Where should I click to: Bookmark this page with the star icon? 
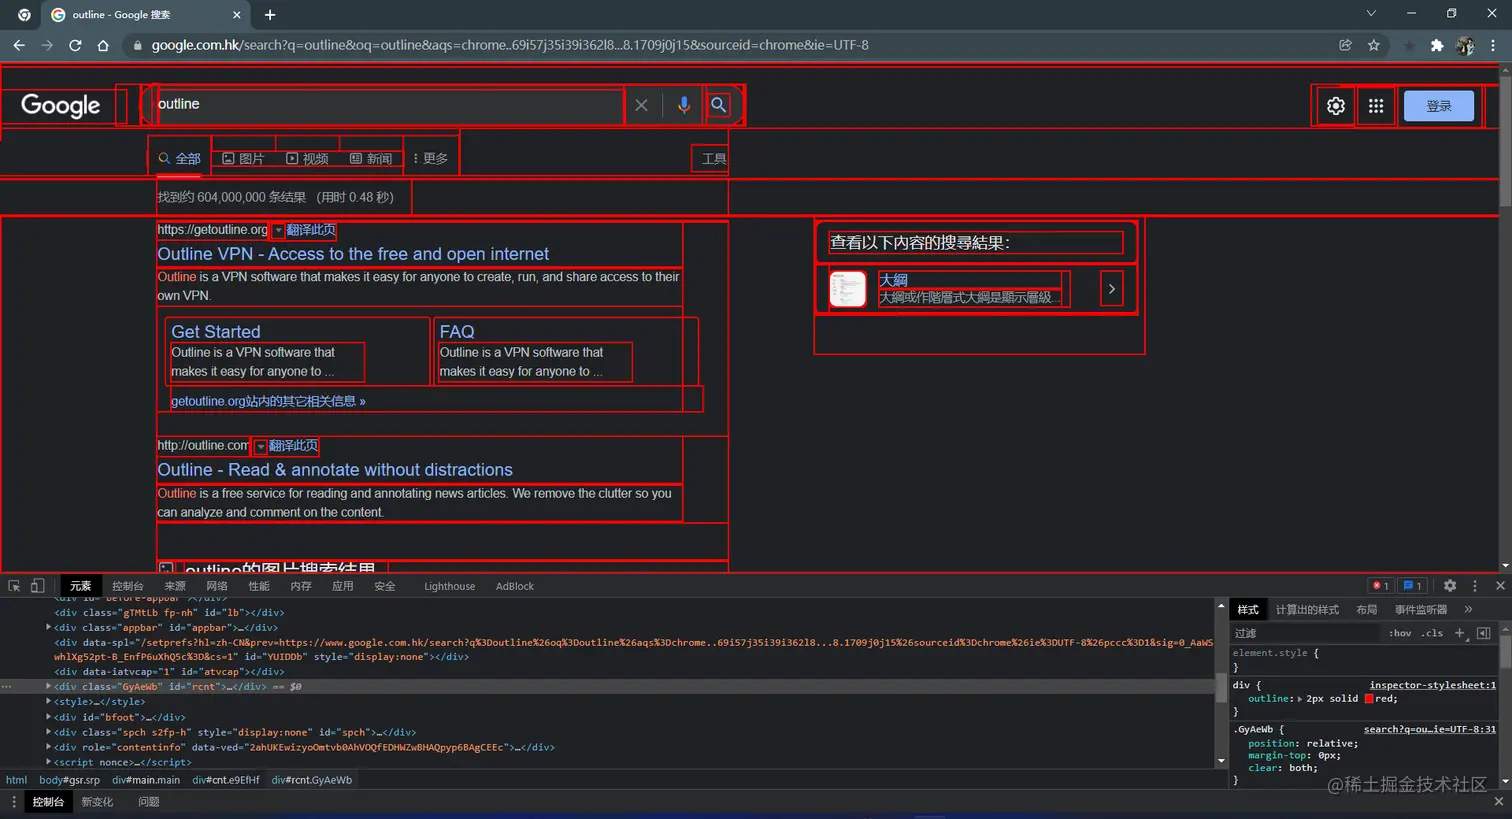[x=1374, y=45]
